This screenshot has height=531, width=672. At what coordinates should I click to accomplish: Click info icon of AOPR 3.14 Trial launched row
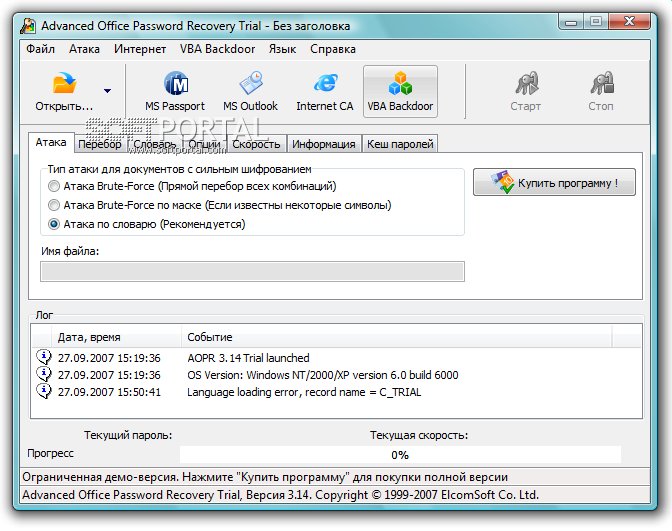(44, 357)
